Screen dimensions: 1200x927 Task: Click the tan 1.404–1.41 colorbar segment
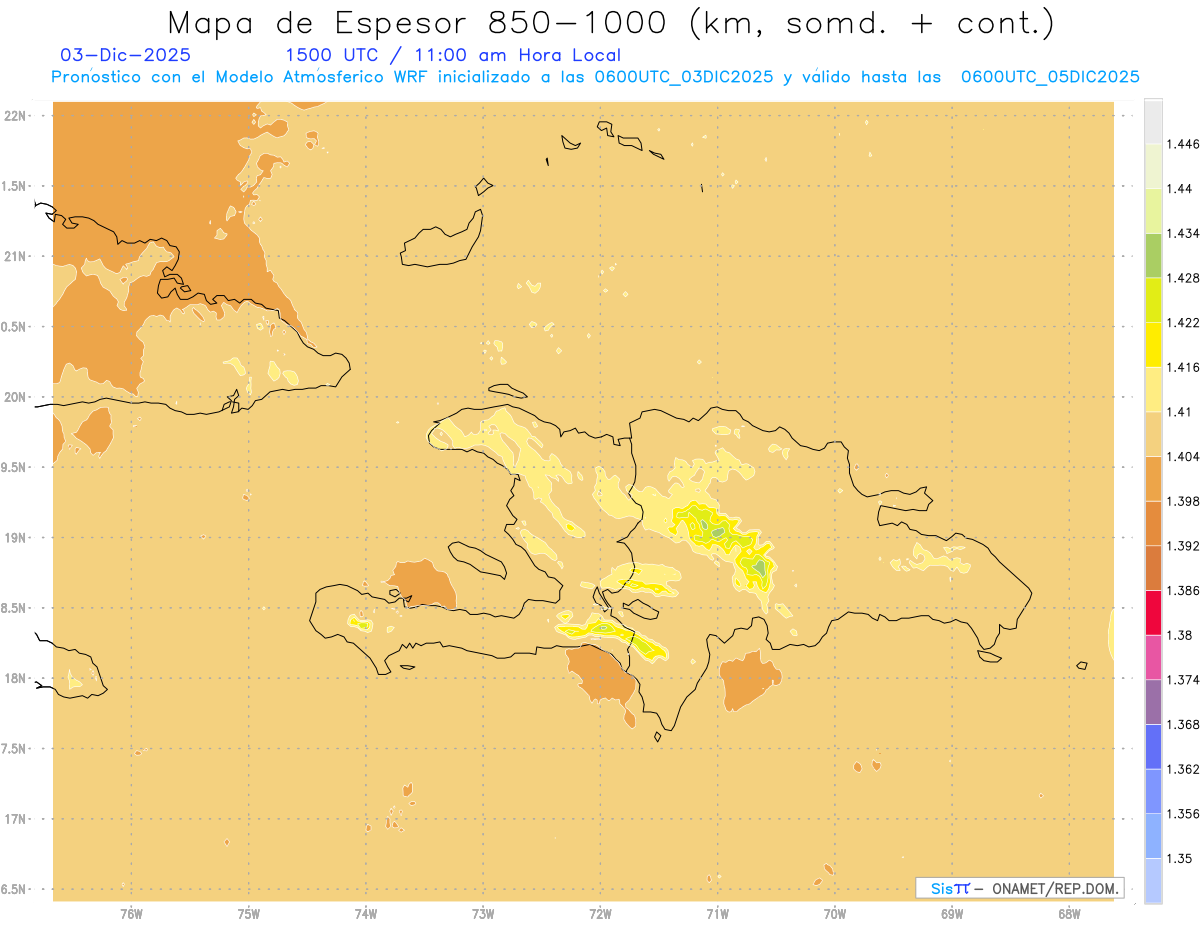[x=1153, y=433]
